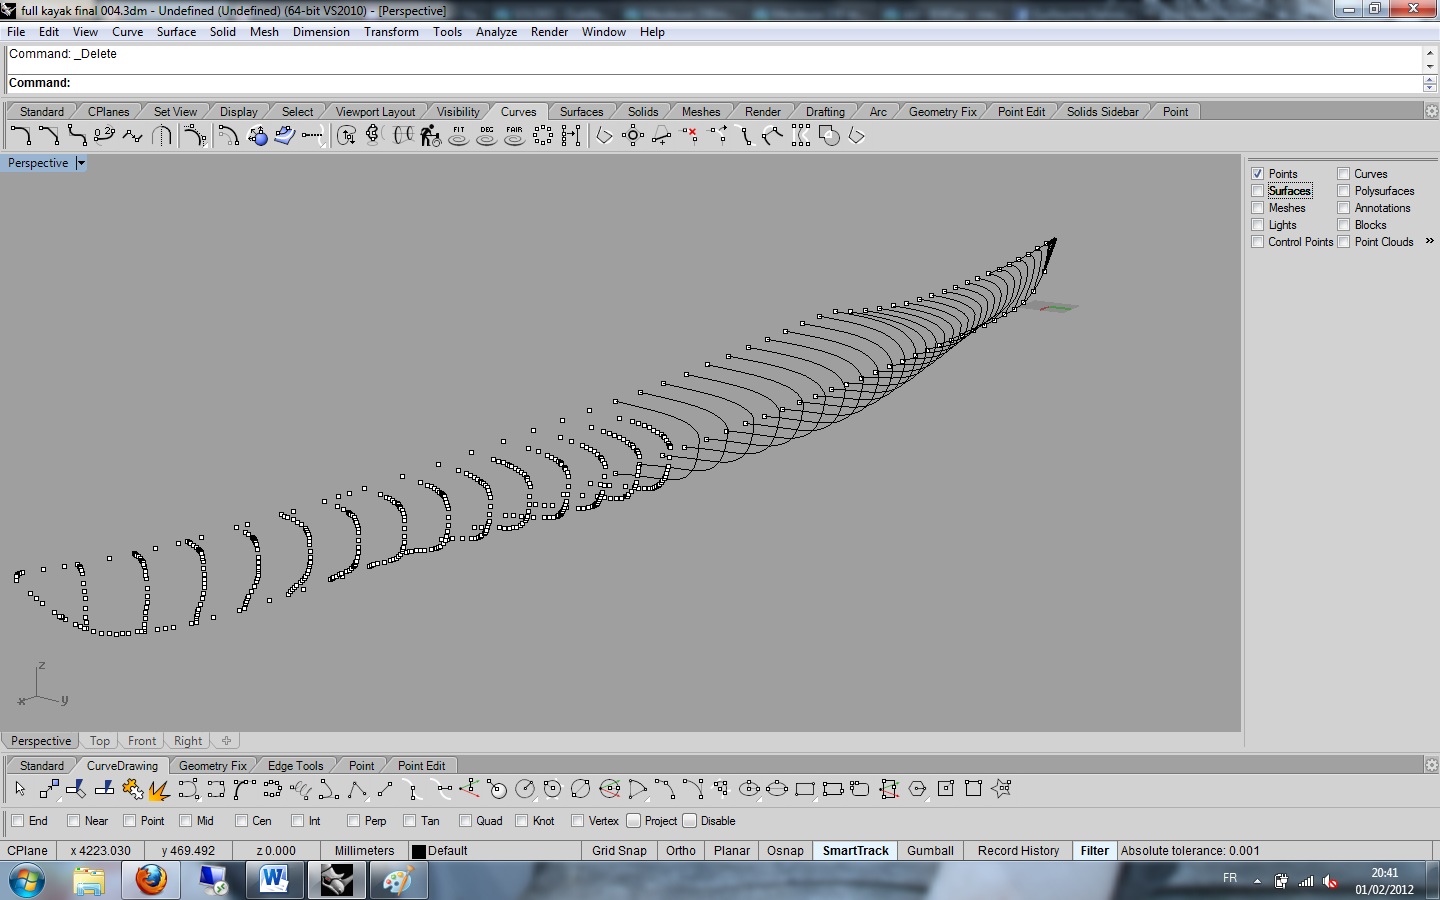Open the Transform menu
The height and width of the screenshot is (900, 1440).
(x=391, y=31)
